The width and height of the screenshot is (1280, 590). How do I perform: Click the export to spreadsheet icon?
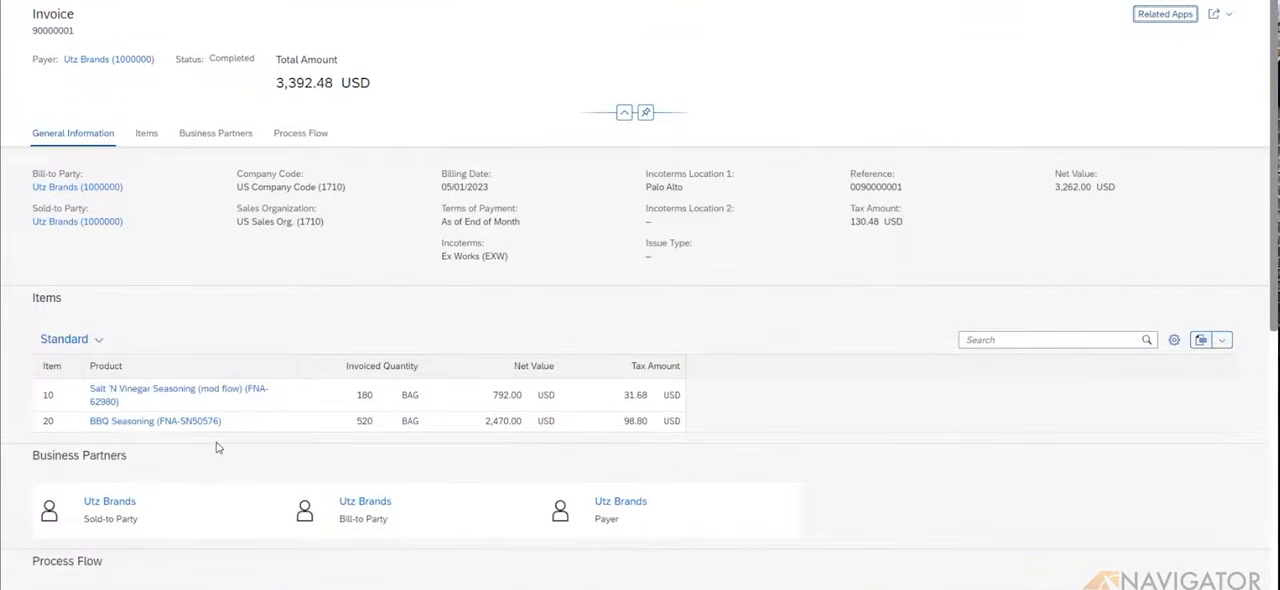coord(1201,340)
